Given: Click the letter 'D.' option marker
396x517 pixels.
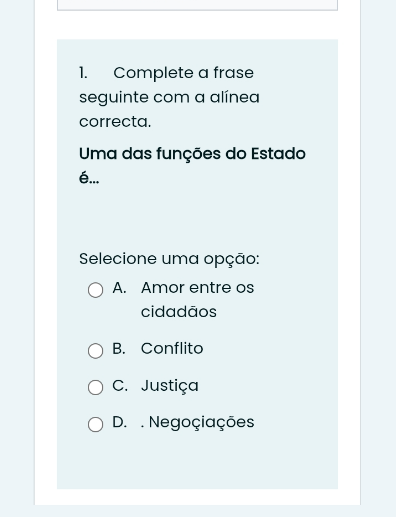Looking at the screenshot, I should [x=120, y=422].
